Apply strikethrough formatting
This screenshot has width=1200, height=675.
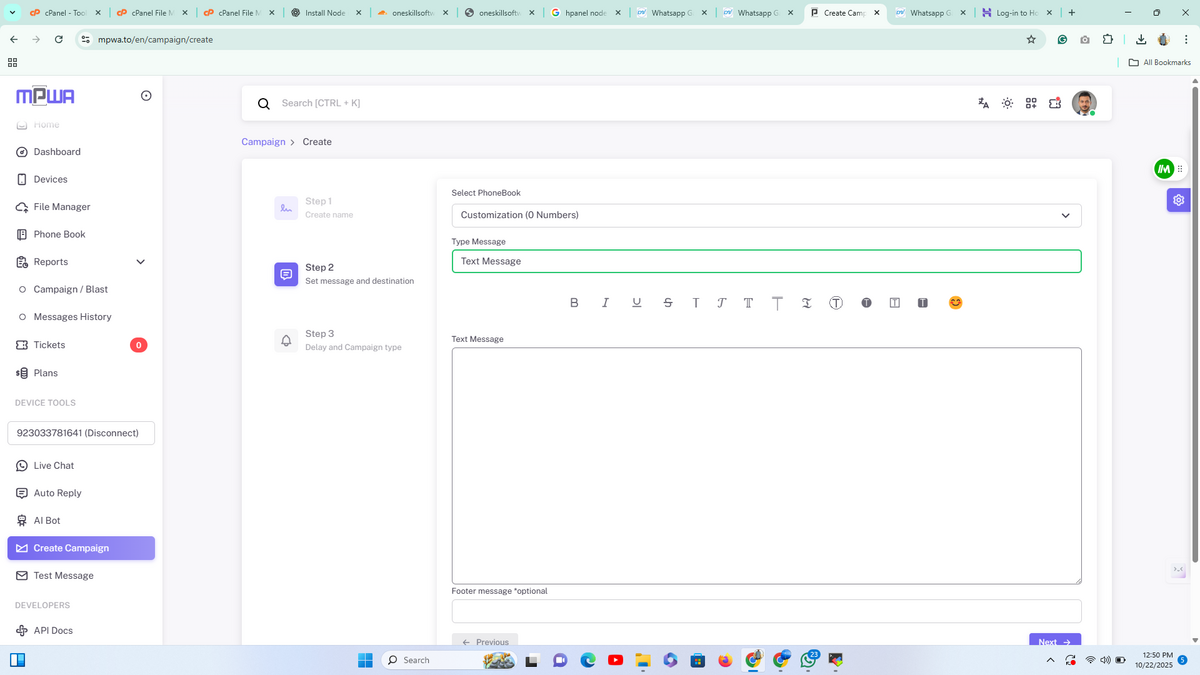[668, 303]
